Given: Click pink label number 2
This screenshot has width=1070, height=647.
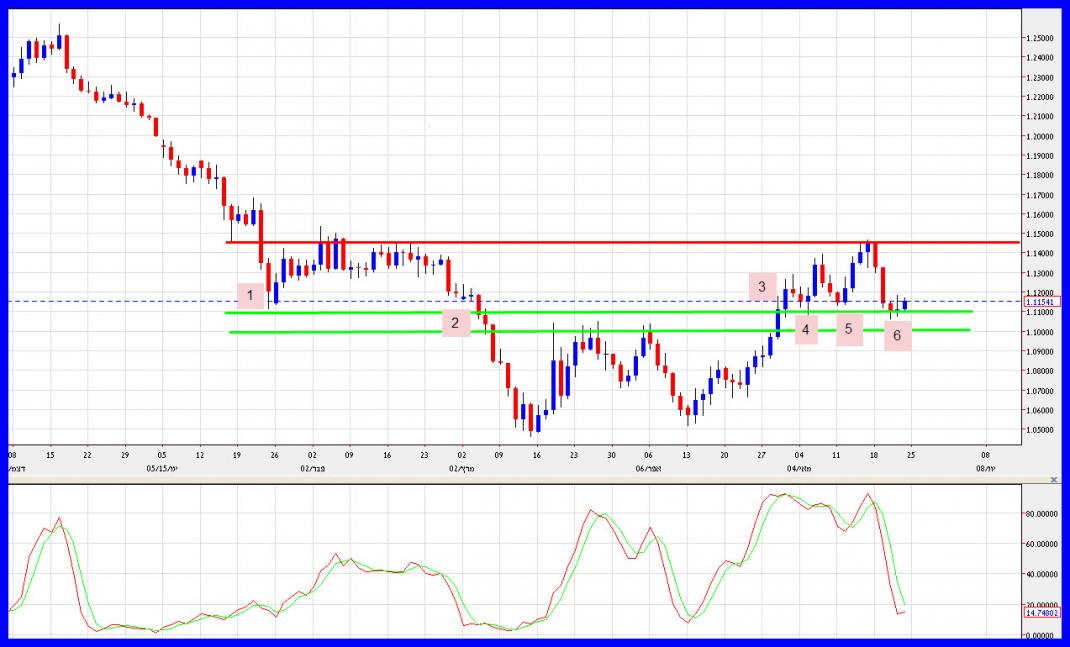Looking at the screenshot, I should point(455,322).
